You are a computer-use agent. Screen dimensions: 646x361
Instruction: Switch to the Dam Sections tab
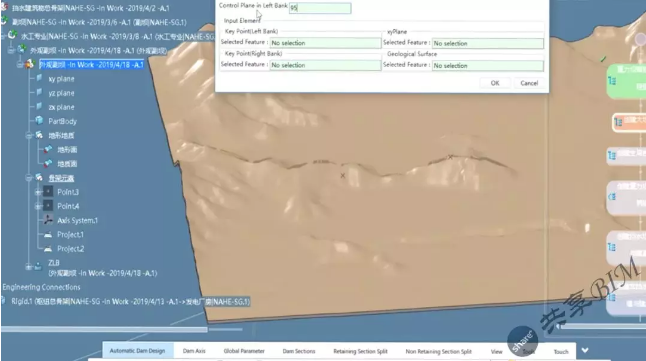pos(299,351)
